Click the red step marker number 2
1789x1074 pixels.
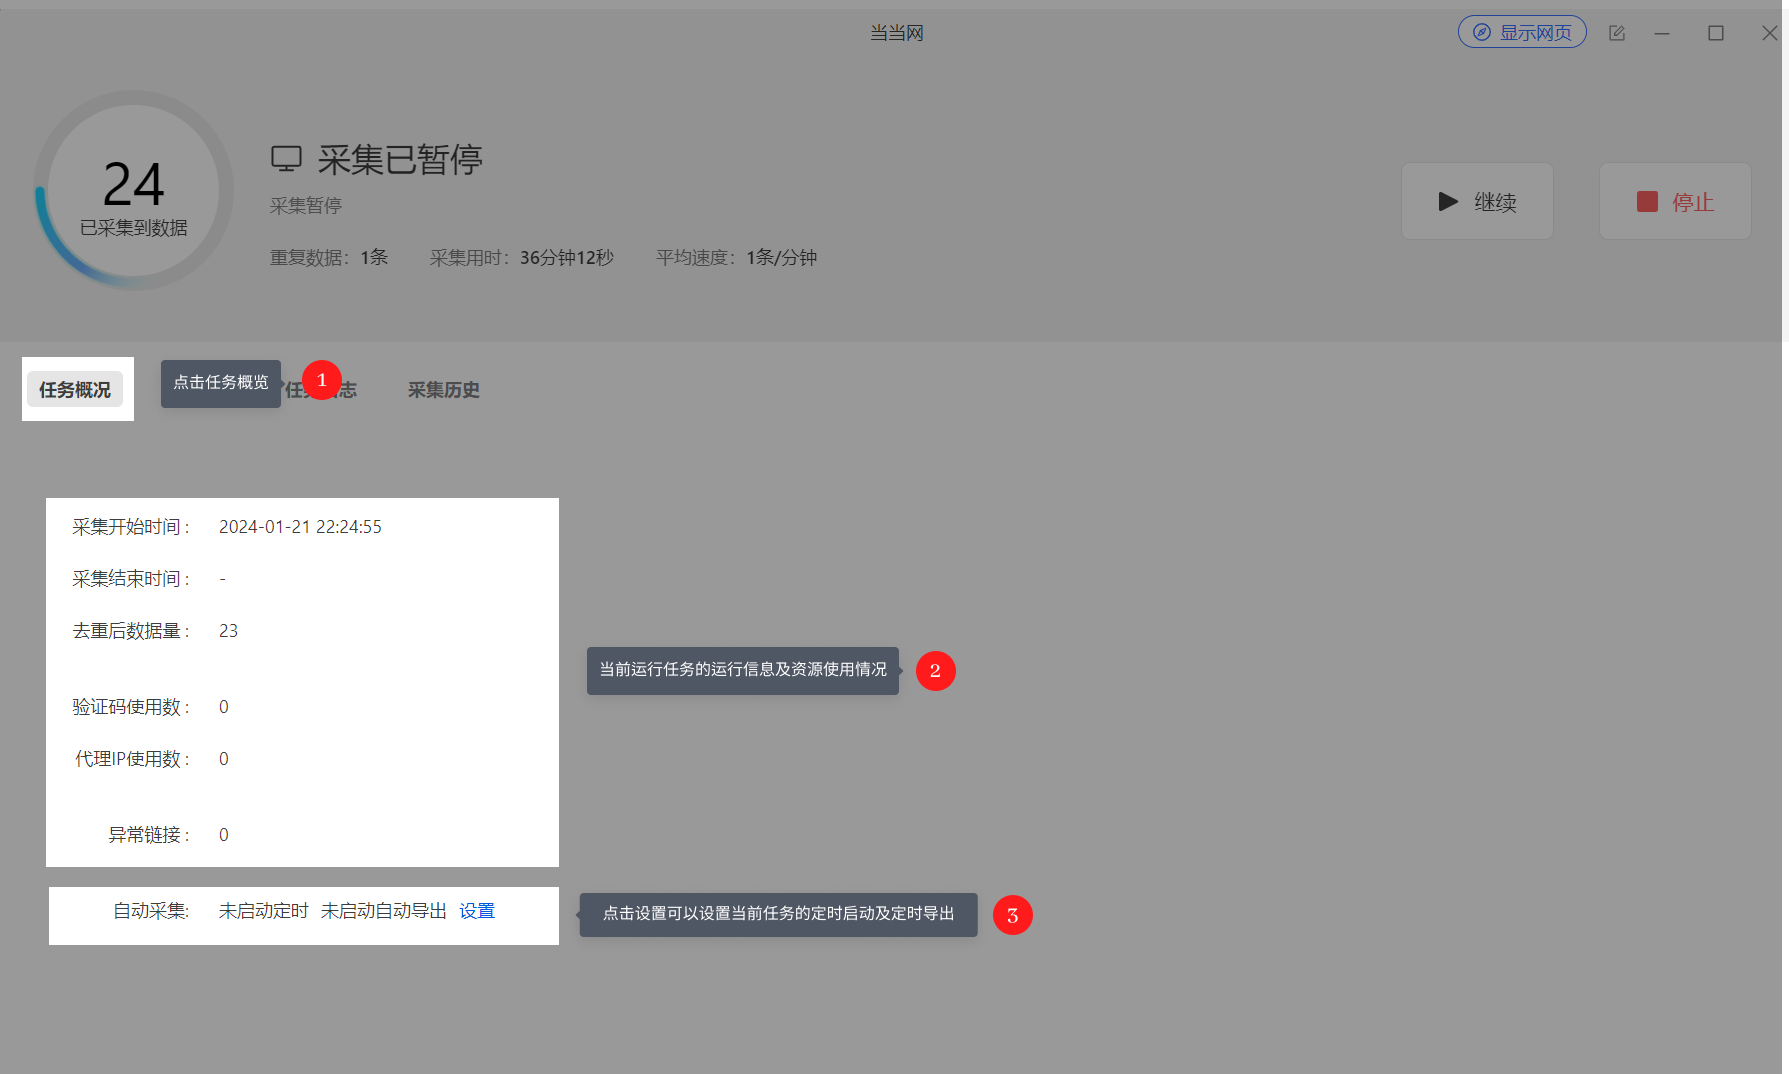pyautogui.click(x=935, y=670)
